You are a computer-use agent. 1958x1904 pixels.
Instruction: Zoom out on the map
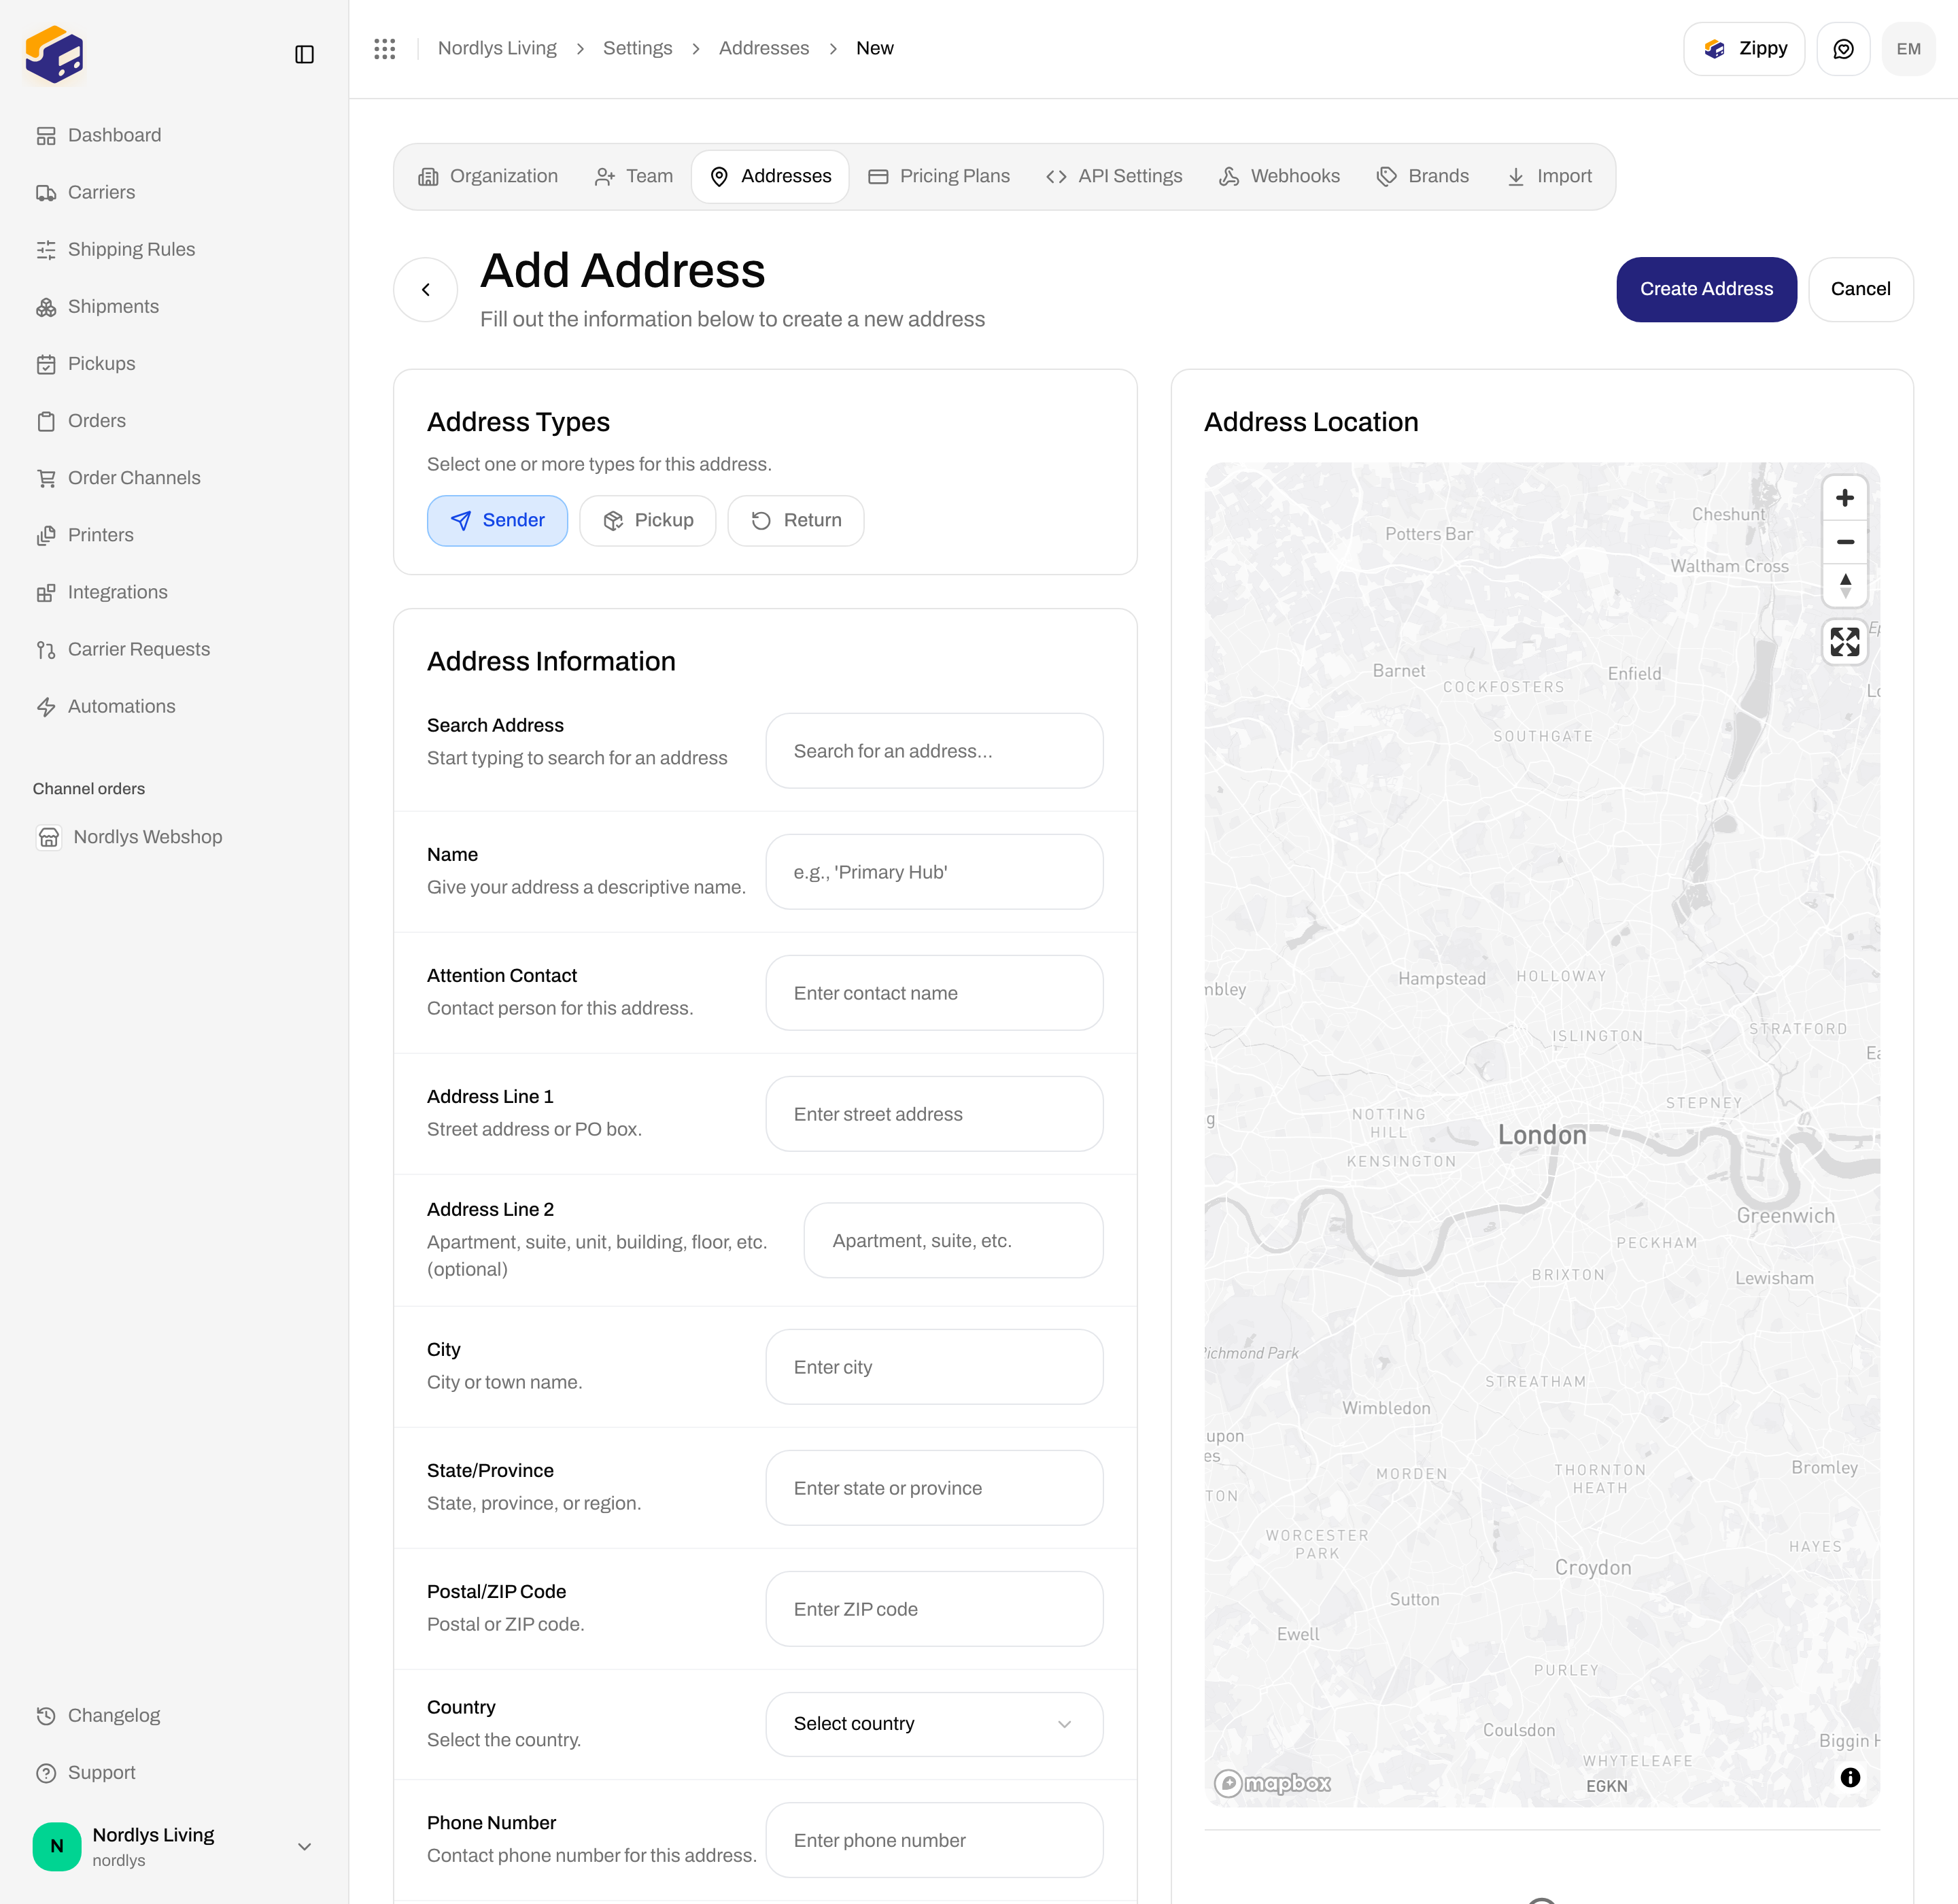pos(1845,542)
